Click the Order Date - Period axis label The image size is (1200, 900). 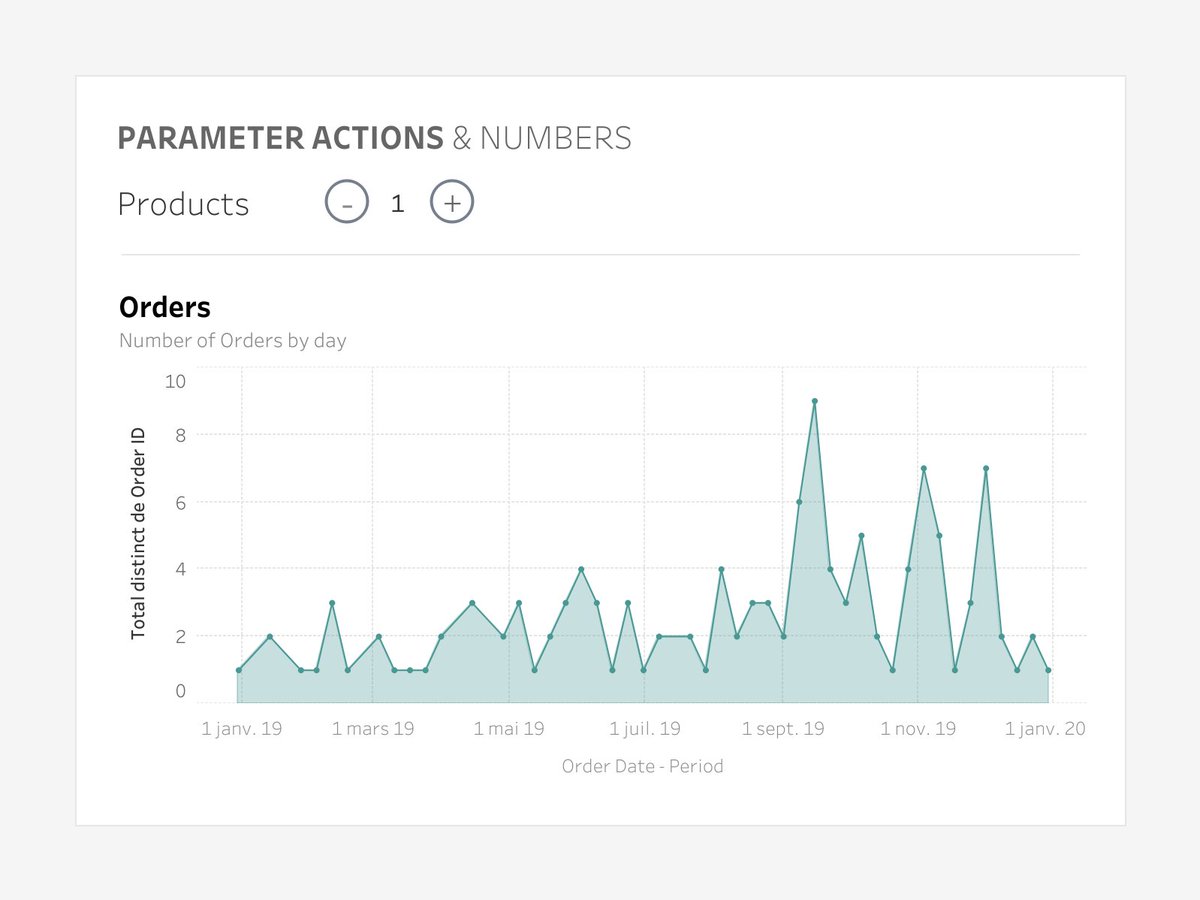(x=644, y=766)
